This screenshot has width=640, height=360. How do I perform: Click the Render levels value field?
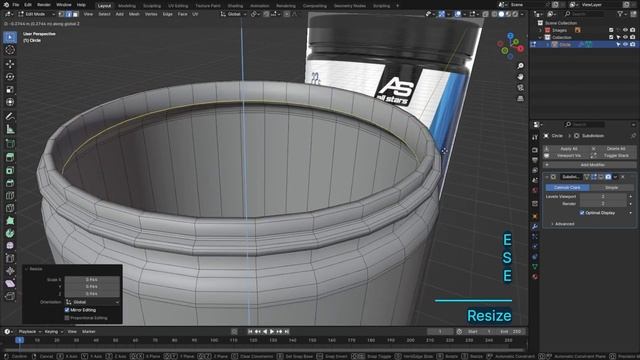(x=603, y=204)
